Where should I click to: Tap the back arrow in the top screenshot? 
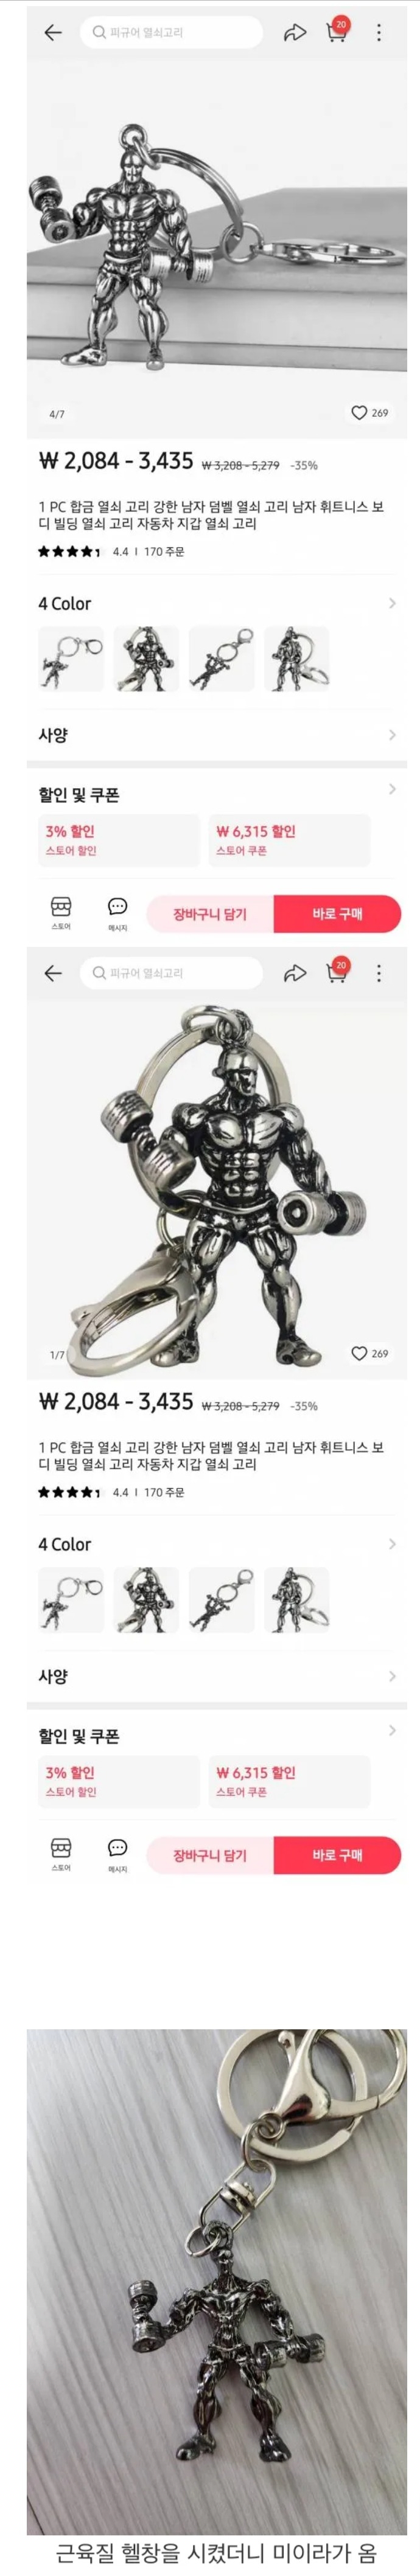[x=53, y=33]
